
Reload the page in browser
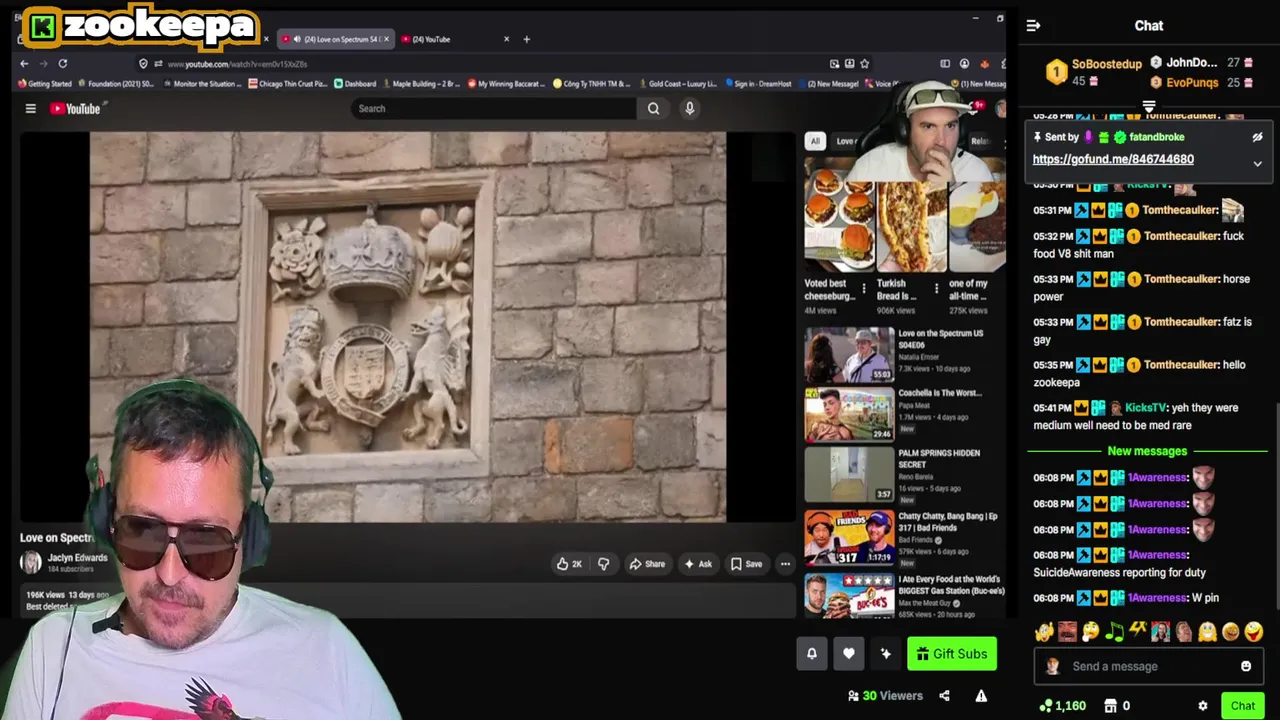click(62, 64)
